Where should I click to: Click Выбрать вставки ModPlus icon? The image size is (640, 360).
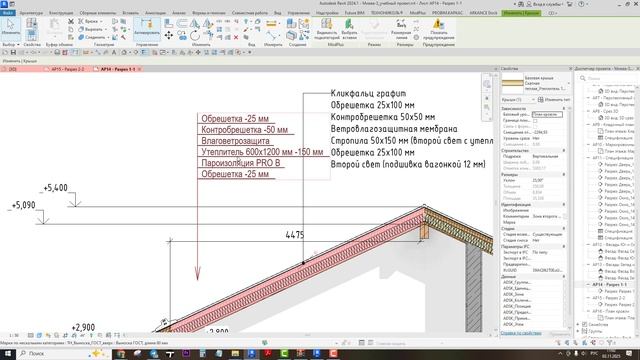point(349,29)
